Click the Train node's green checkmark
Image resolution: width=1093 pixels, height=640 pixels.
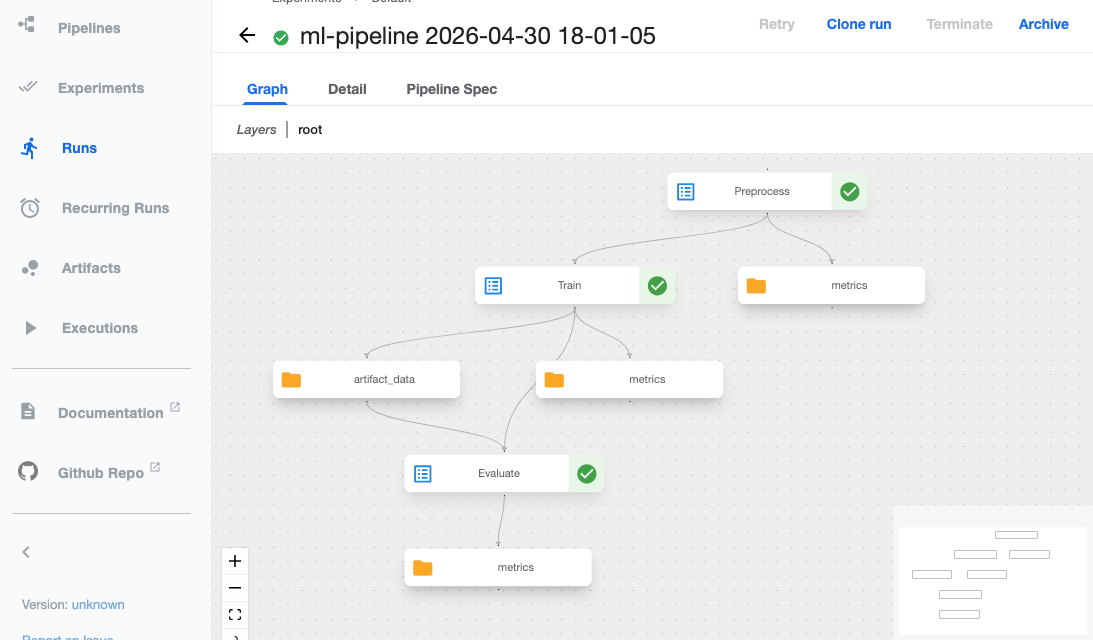tap(657, 286)
